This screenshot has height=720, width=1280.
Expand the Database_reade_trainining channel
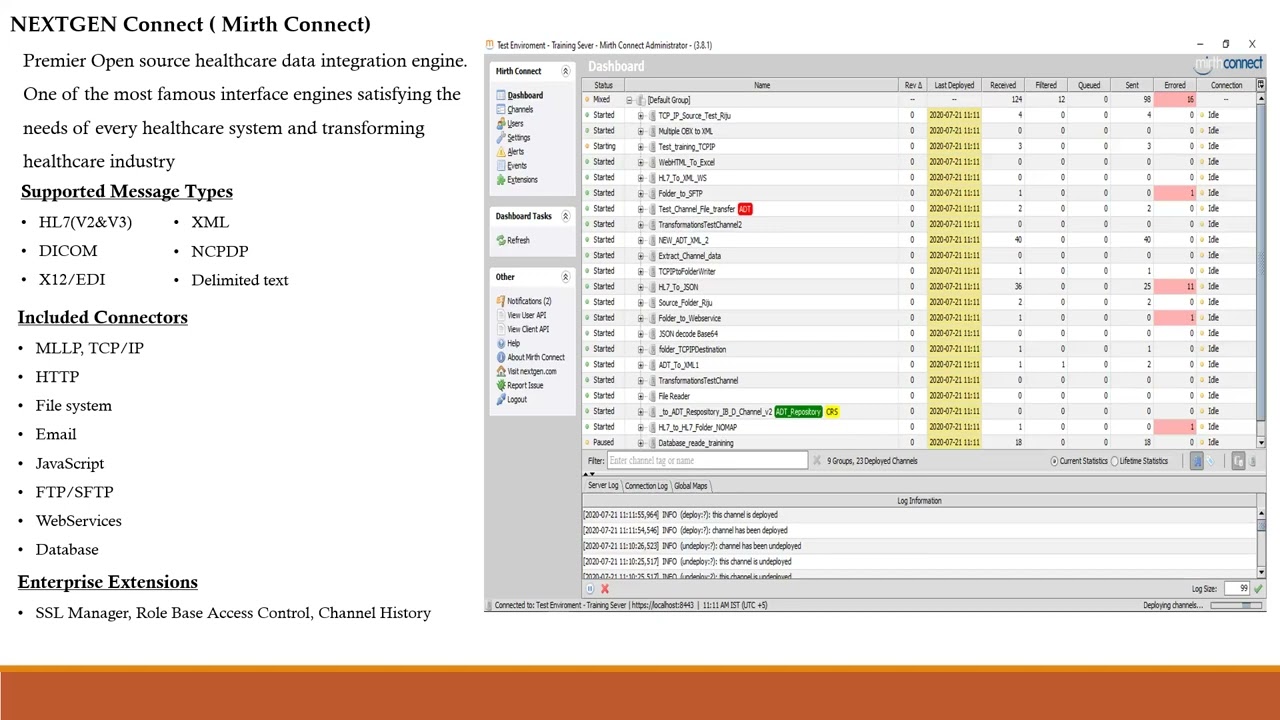point(640,443)
